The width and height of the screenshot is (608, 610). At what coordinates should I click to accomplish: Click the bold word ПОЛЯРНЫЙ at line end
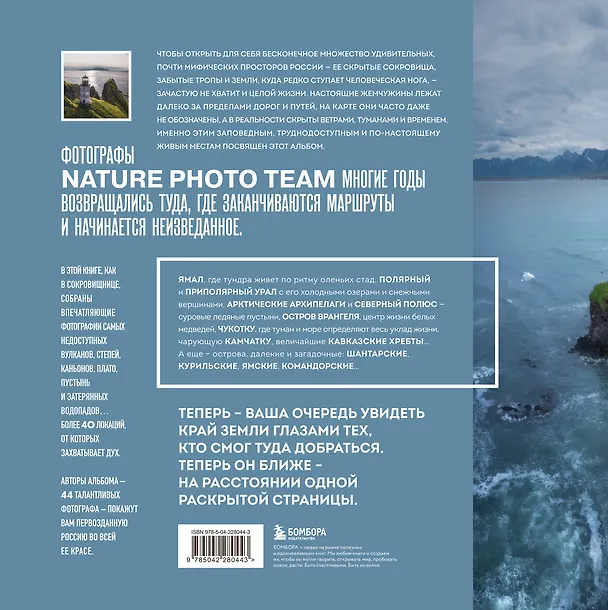coord(405,279)
